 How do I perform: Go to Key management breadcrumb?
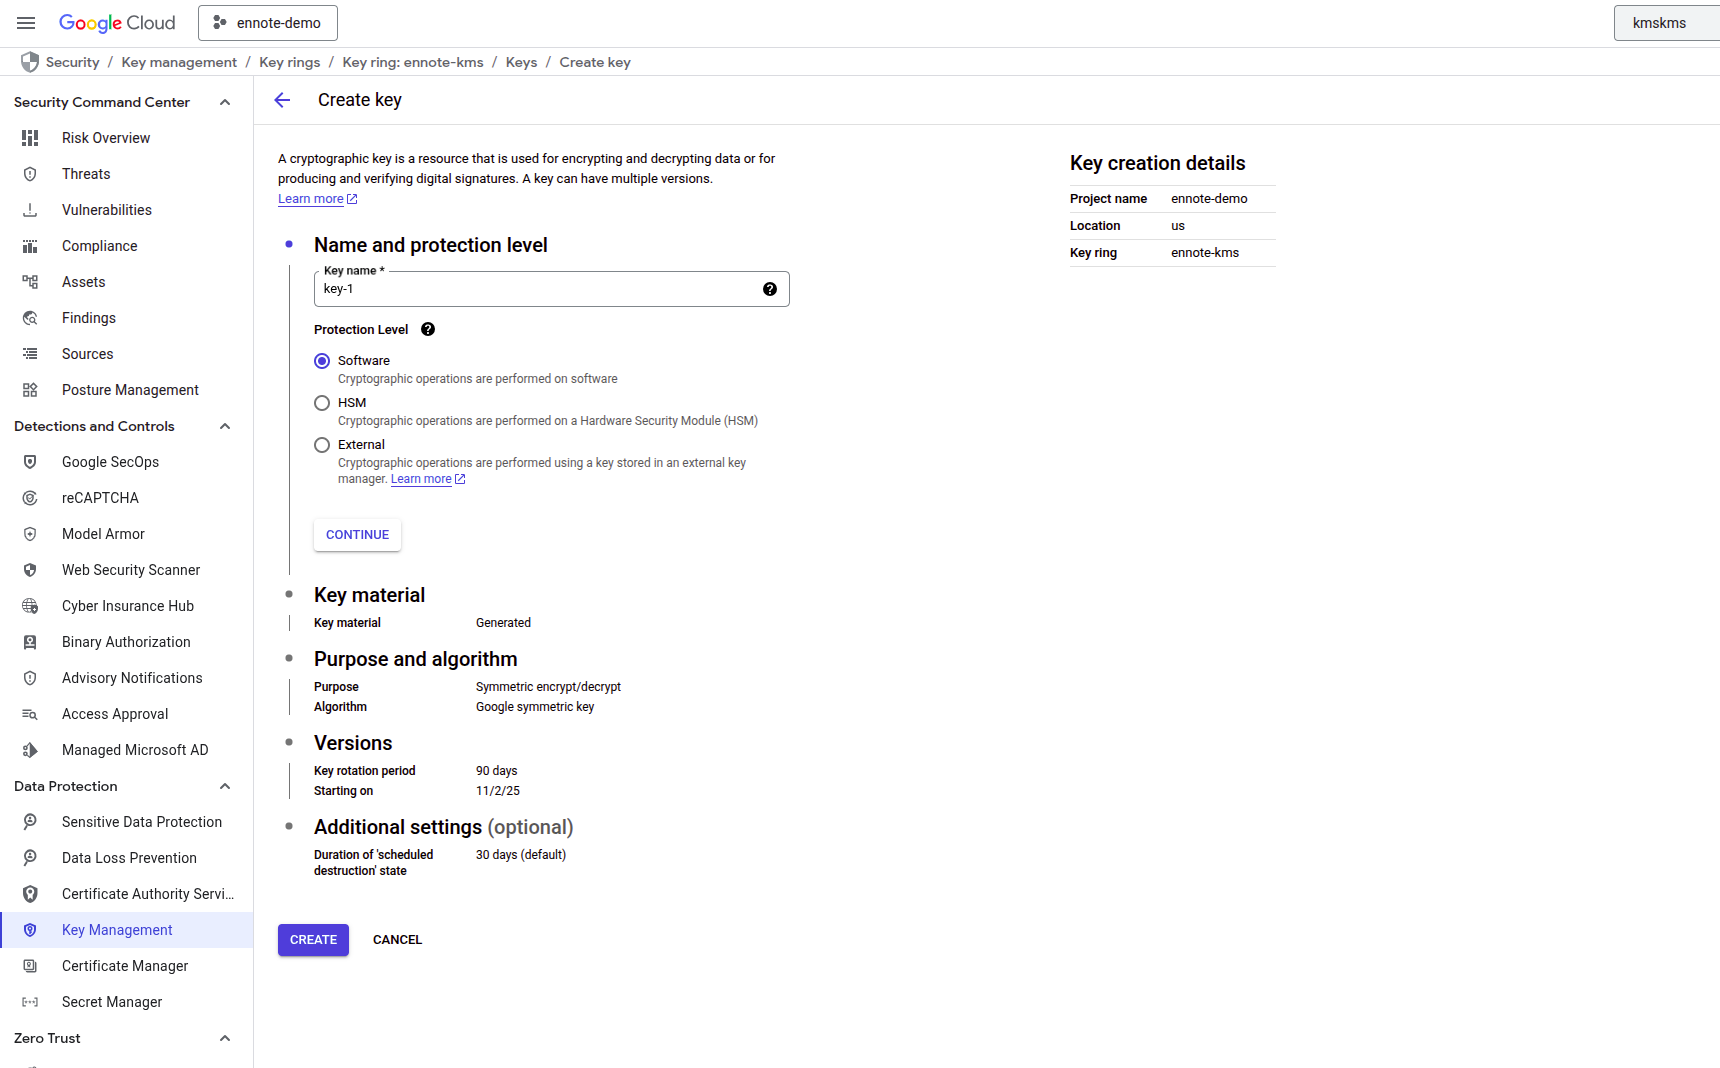click(179, 62)
